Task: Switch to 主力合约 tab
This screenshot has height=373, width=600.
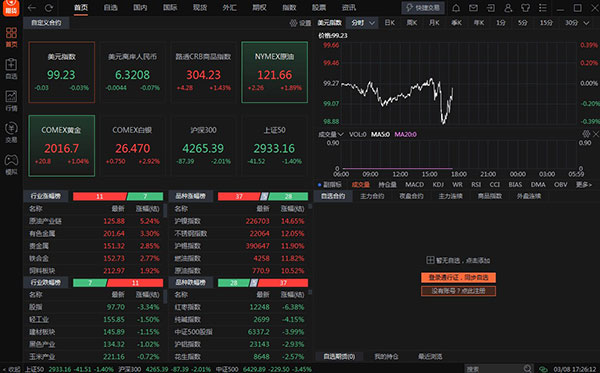Action: point(372,196)
